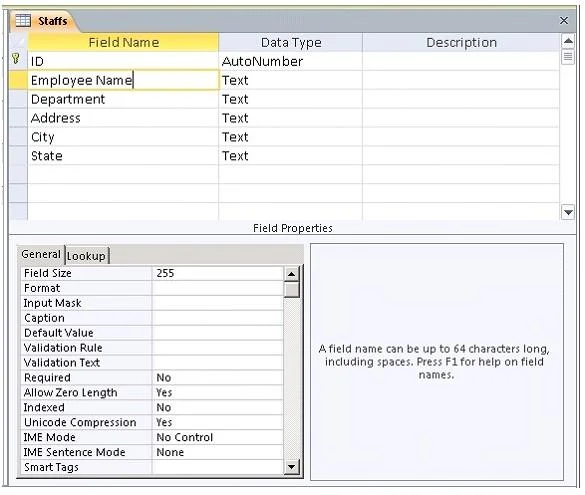Screen dimensions: 585x495
Task: Open data type cell for Department
Action: tap(291, 99)
